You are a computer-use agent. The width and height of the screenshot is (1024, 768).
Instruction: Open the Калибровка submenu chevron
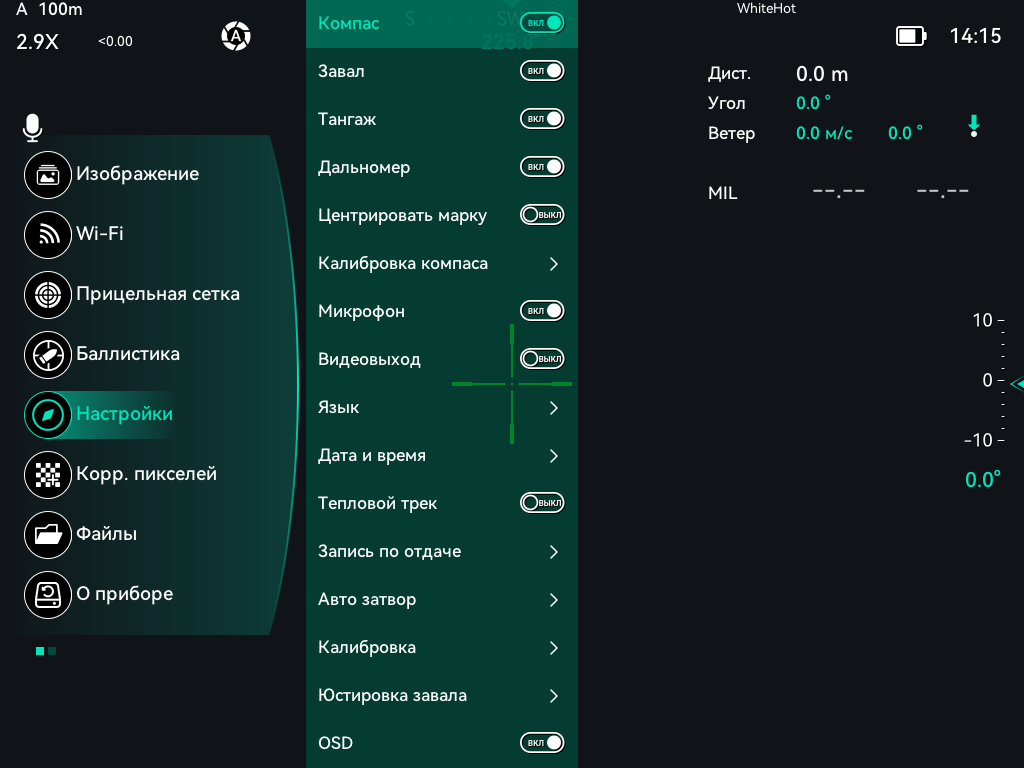(x=554, y=648)
